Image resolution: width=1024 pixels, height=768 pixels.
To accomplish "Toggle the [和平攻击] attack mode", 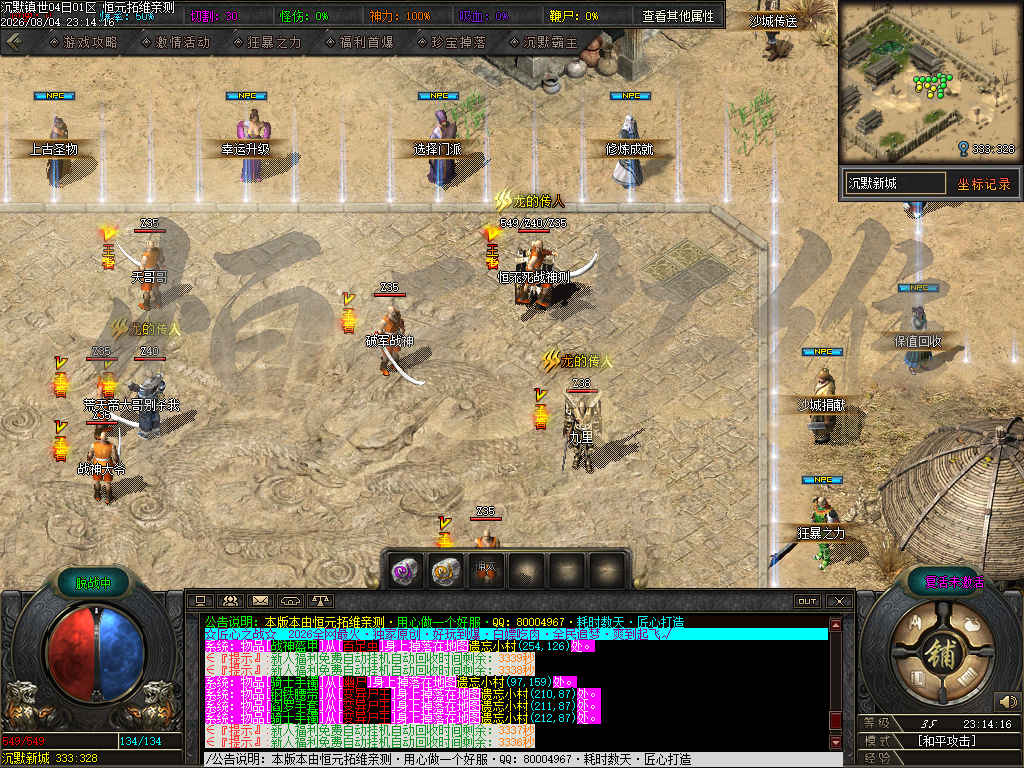I will [946, 741].
